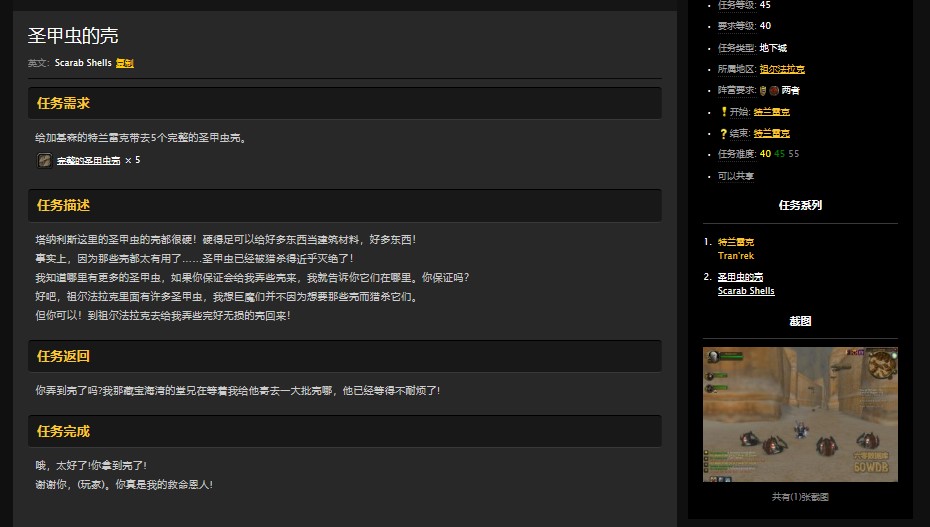Click the 完整的圣甲虫壳 item icon
Image resolution: width=930 pixels, height=527 pixels.
tap(44, 161)
